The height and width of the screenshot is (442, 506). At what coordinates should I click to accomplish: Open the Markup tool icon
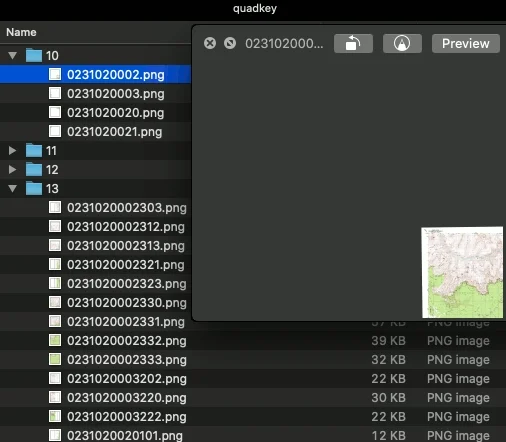[x=402, y=43]
